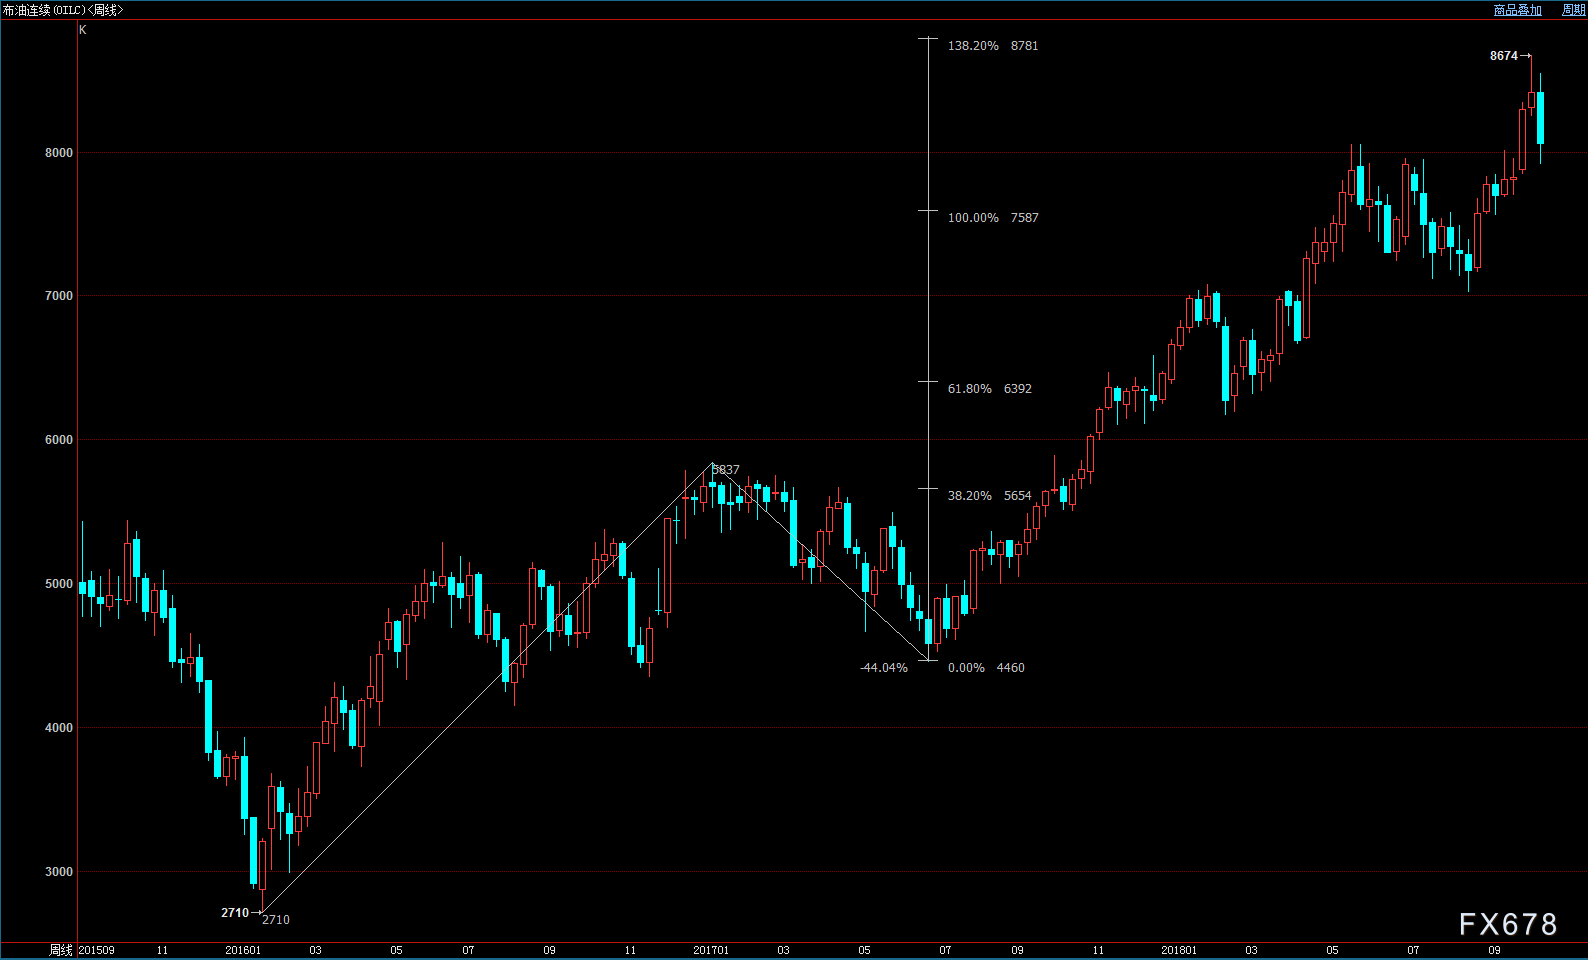Select the 0.00% 4460 Fibonacci label
The width and height of the screenshot is (1588, 960).
986,668
